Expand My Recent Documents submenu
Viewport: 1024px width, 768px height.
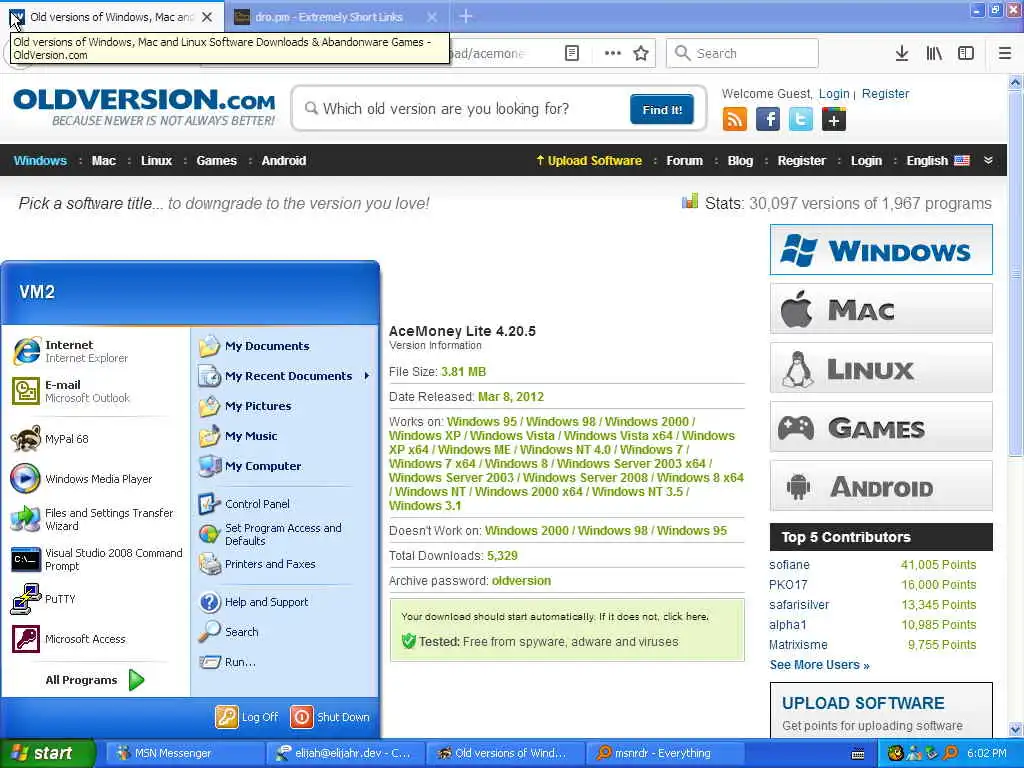point(284,376)
